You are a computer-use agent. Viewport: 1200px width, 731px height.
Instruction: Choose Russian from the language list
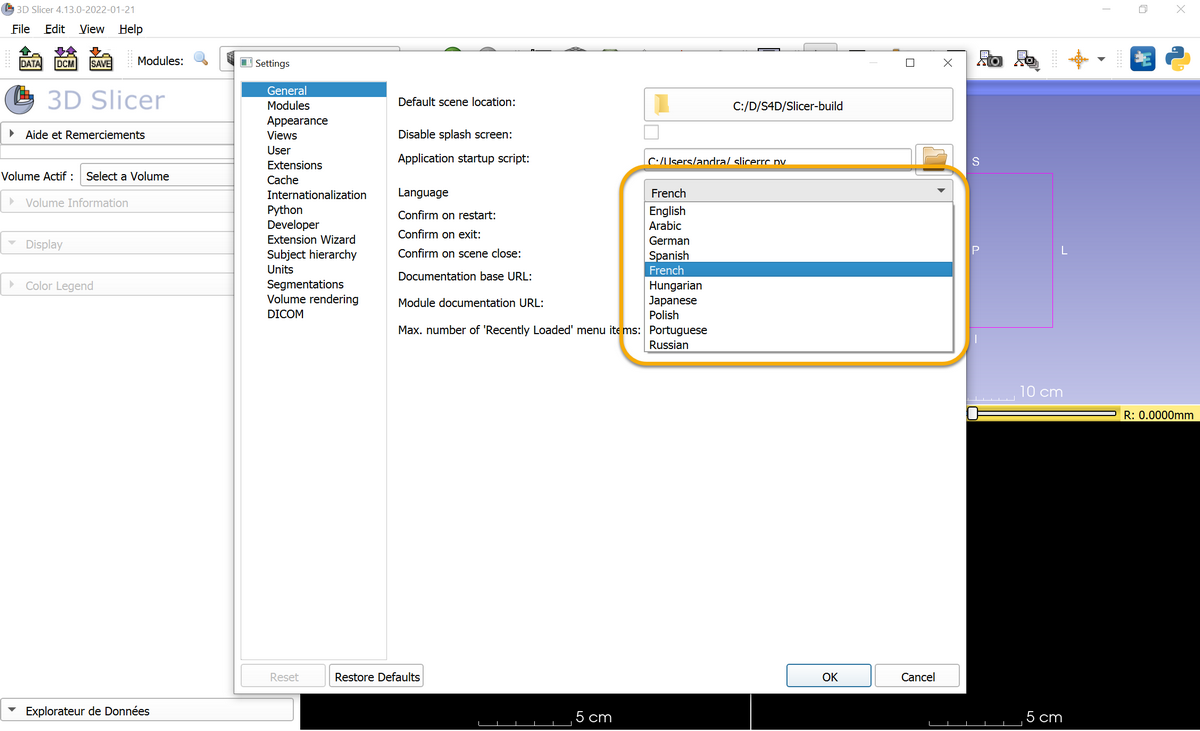pyautogui.click(x=799, y=345)
